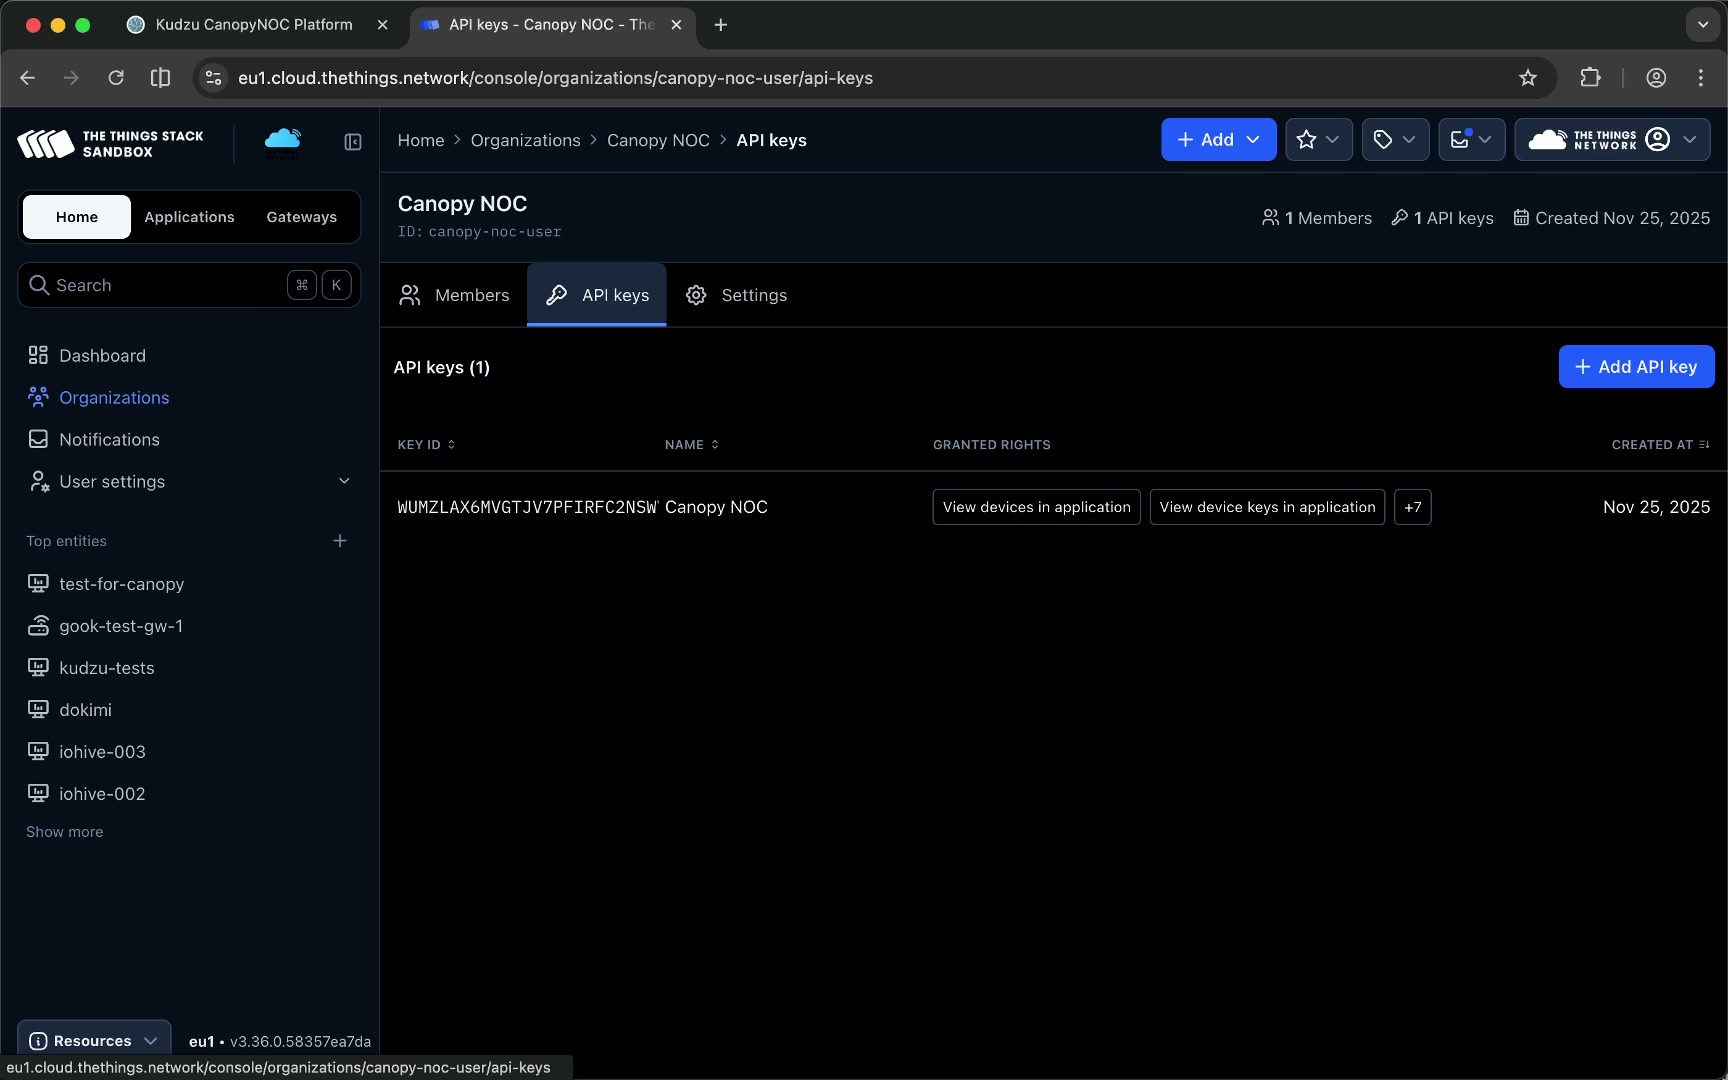1728x1080 pixels.
Task: Open the Members tab
Action: [454, 295]
